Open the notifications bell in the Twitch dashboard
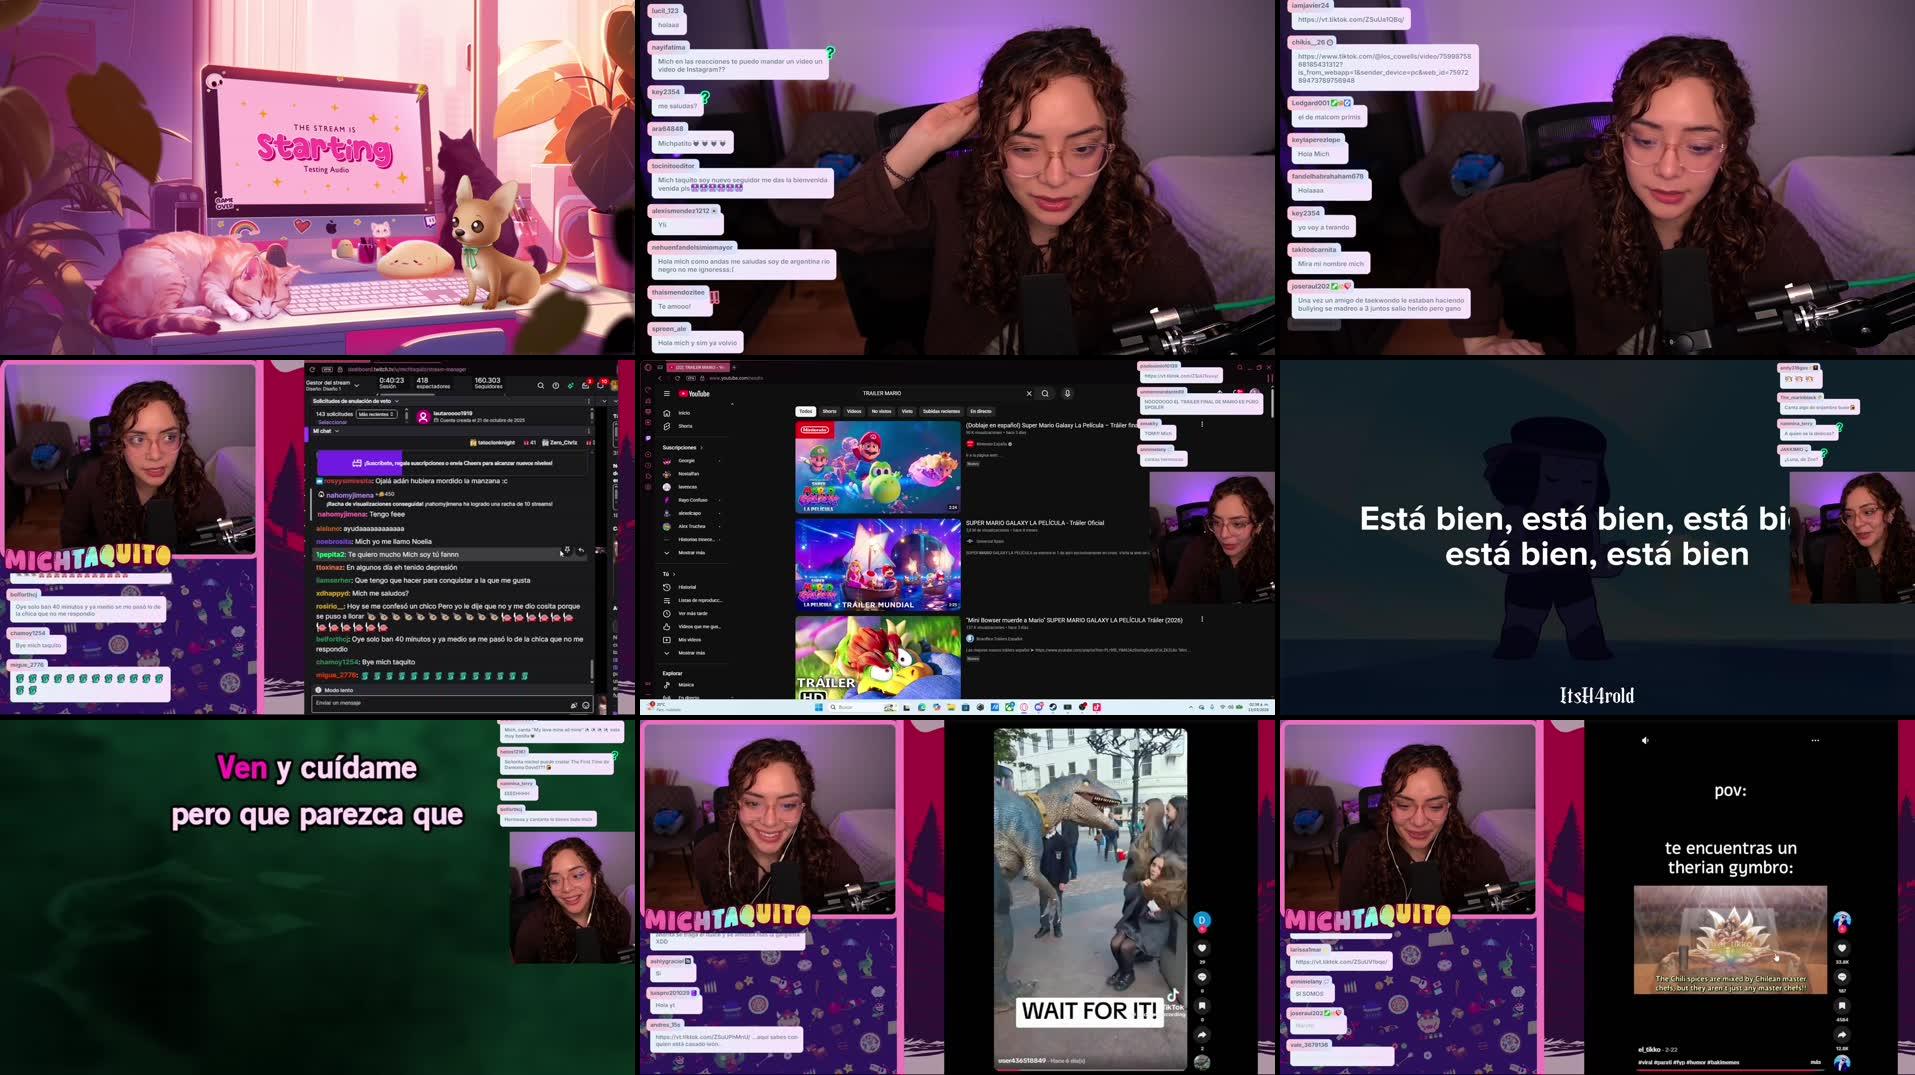Image resolution: width=1915 pixels, height=1075 pixels. (600, 385)
